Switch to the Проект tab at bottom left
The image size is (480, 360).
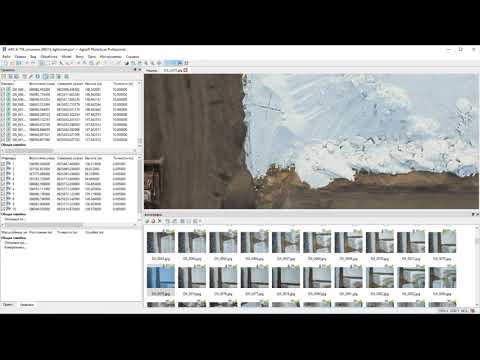tap(8, 305)
